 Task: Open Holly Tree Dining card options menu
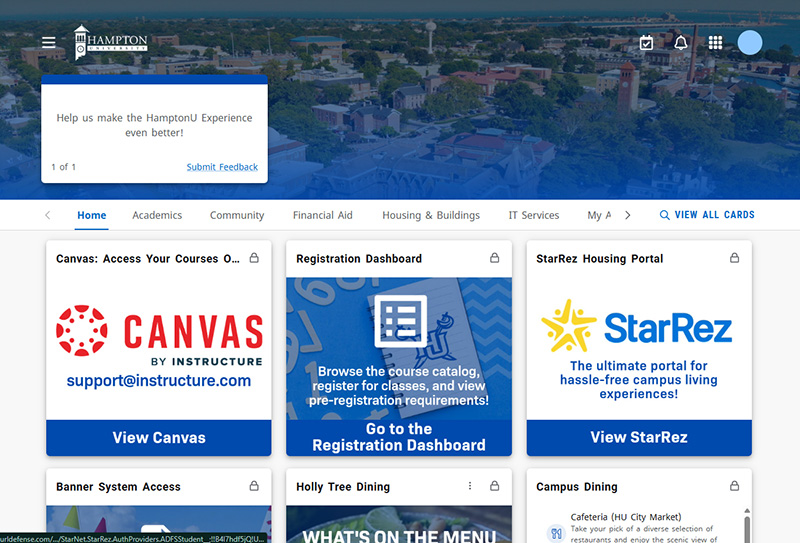(470, 486)
